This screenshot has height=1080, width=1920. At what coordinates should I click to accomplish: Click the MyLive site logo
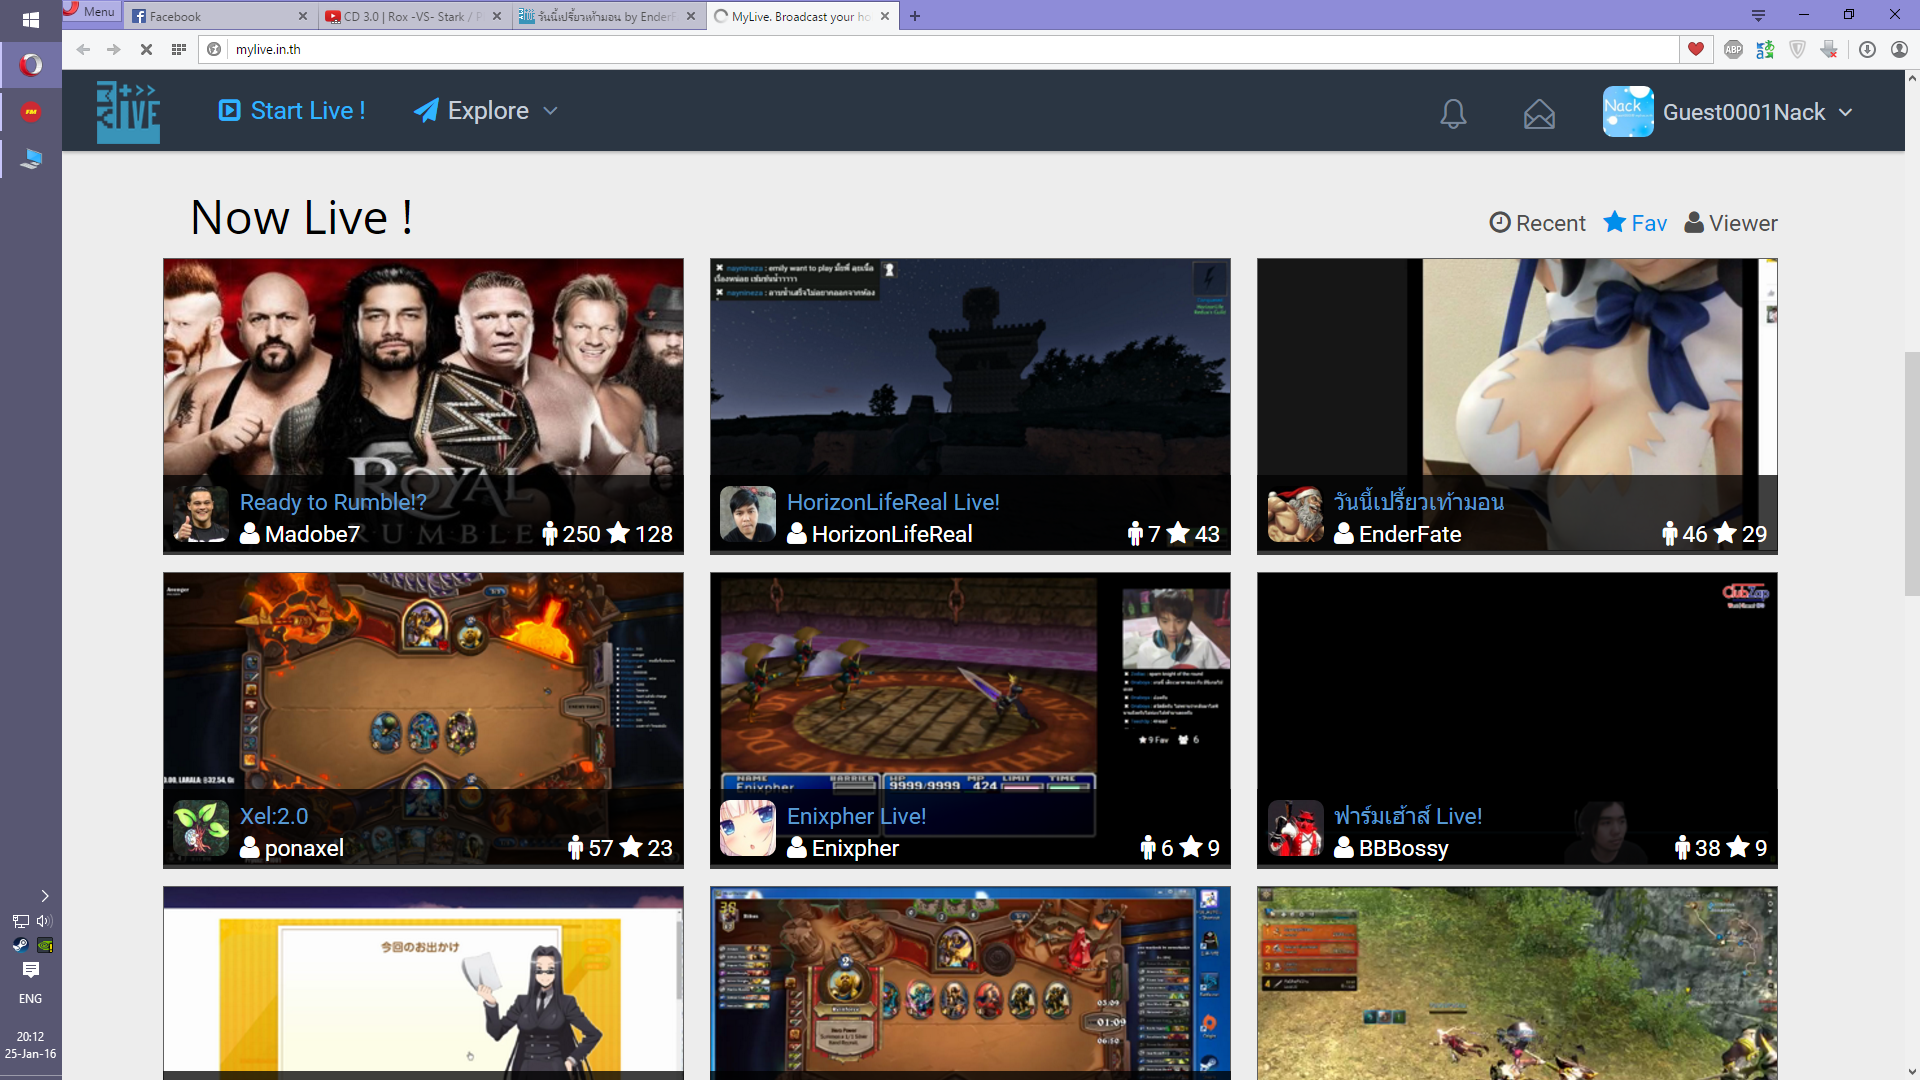128,111
